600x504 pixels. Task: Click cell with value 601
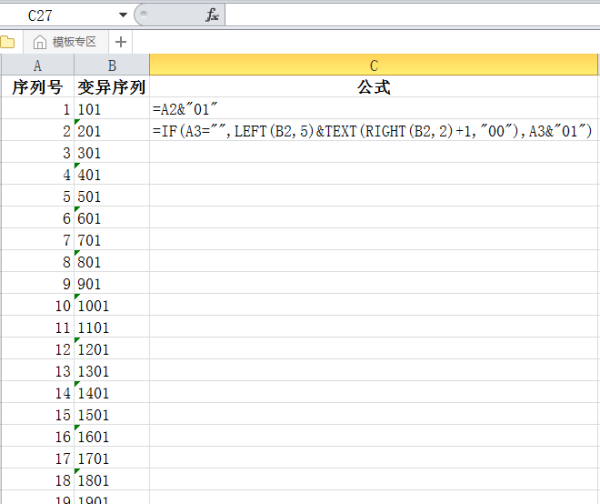click(x=112, y=218)
